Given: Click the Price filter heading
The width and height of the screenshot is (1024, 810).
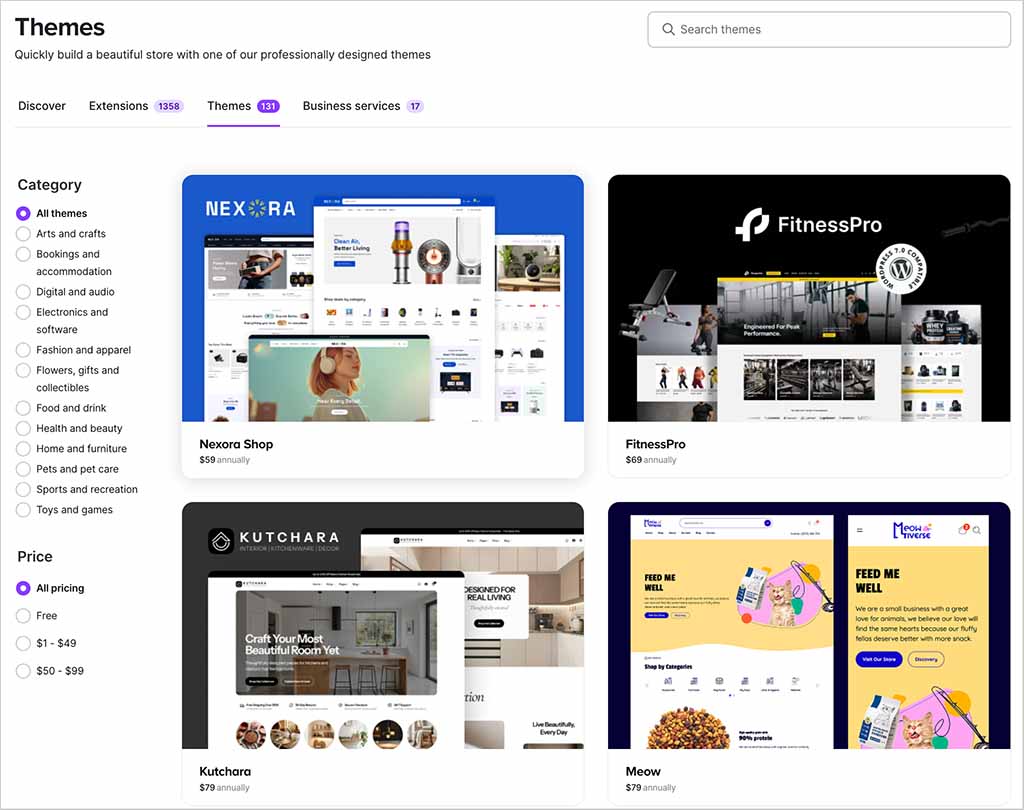Looking at the screenshot, I should [x=35, y=557].
